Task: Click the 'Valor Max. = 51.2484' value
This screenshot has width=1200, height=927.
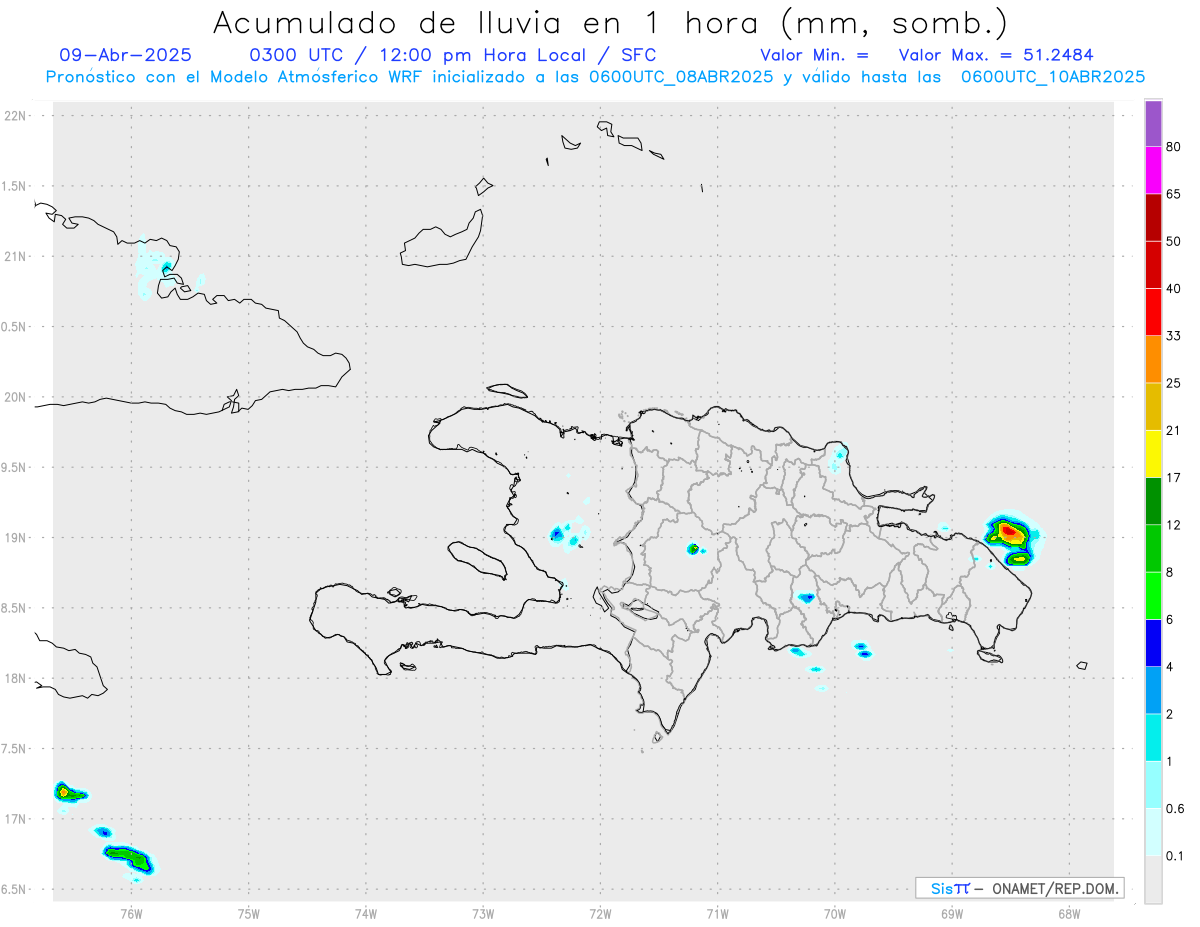Action: click(x=996, y=55)
